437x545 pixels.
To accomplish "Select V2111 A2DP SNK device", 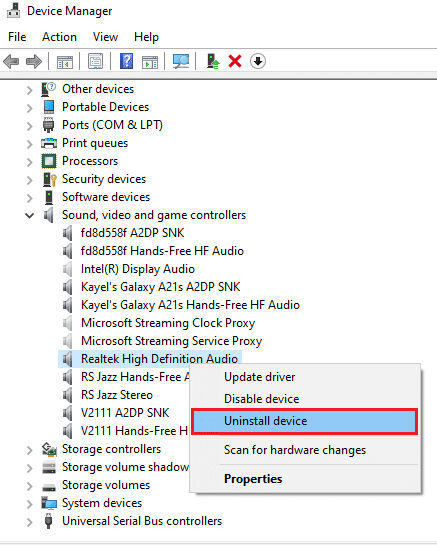I will coord(125,413).
